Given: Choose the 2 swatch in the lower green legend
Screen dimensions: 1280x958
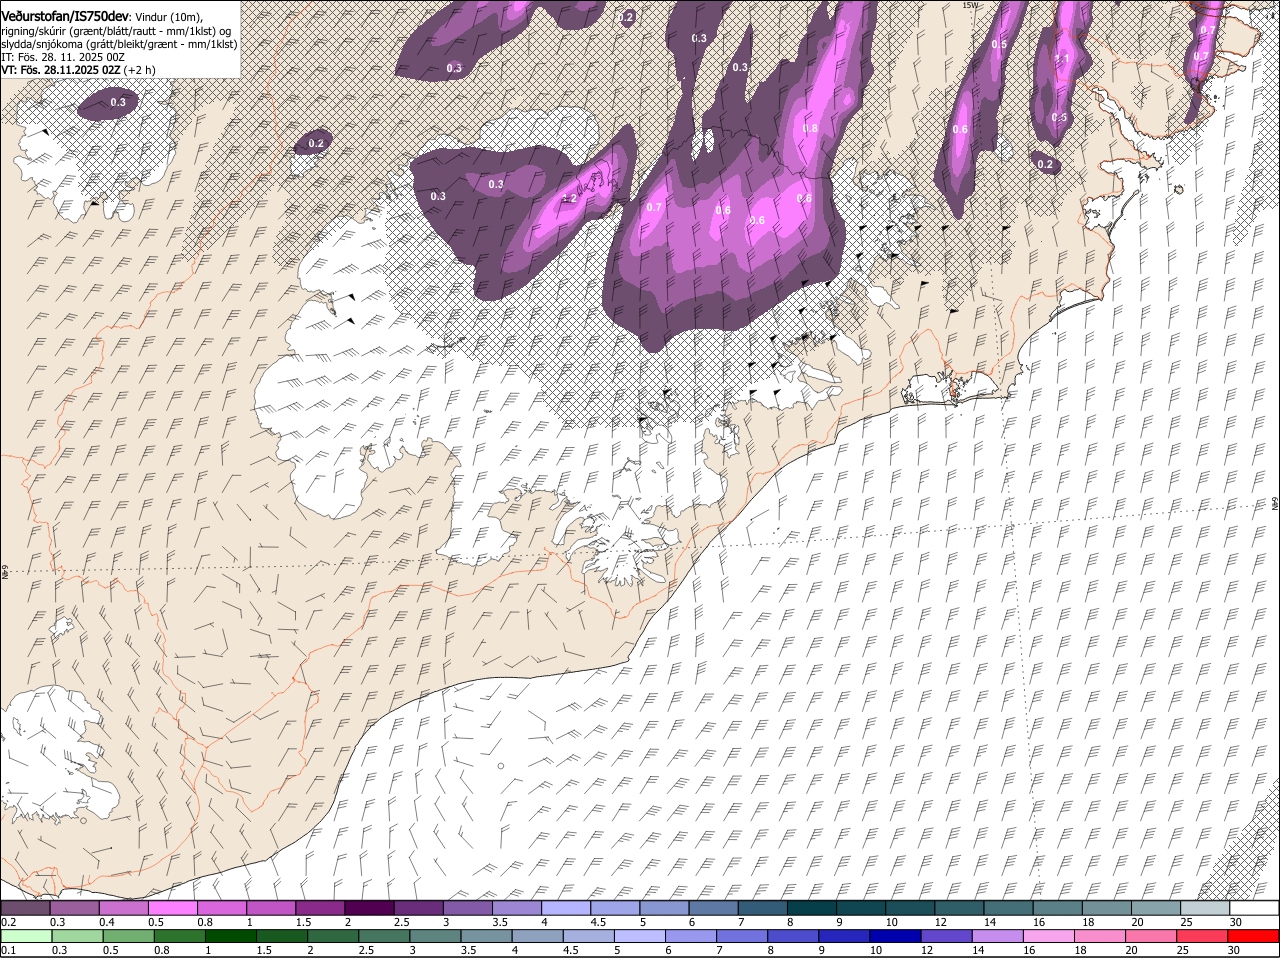Looking at the screenshot, I should coord(332,936).
